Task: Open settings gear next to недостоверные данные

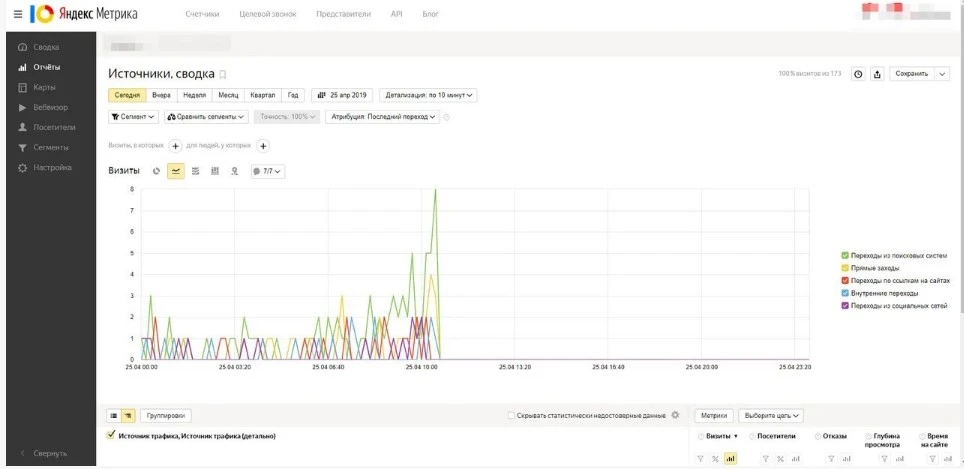Action: pyautogui.click(x=675, y=416)
